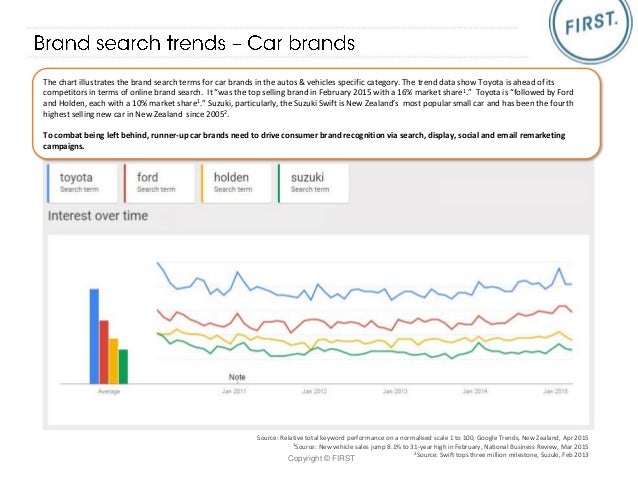This screenshot has width=638, height=479.
Task: Click the Interest over time heading
Action: 98,216
